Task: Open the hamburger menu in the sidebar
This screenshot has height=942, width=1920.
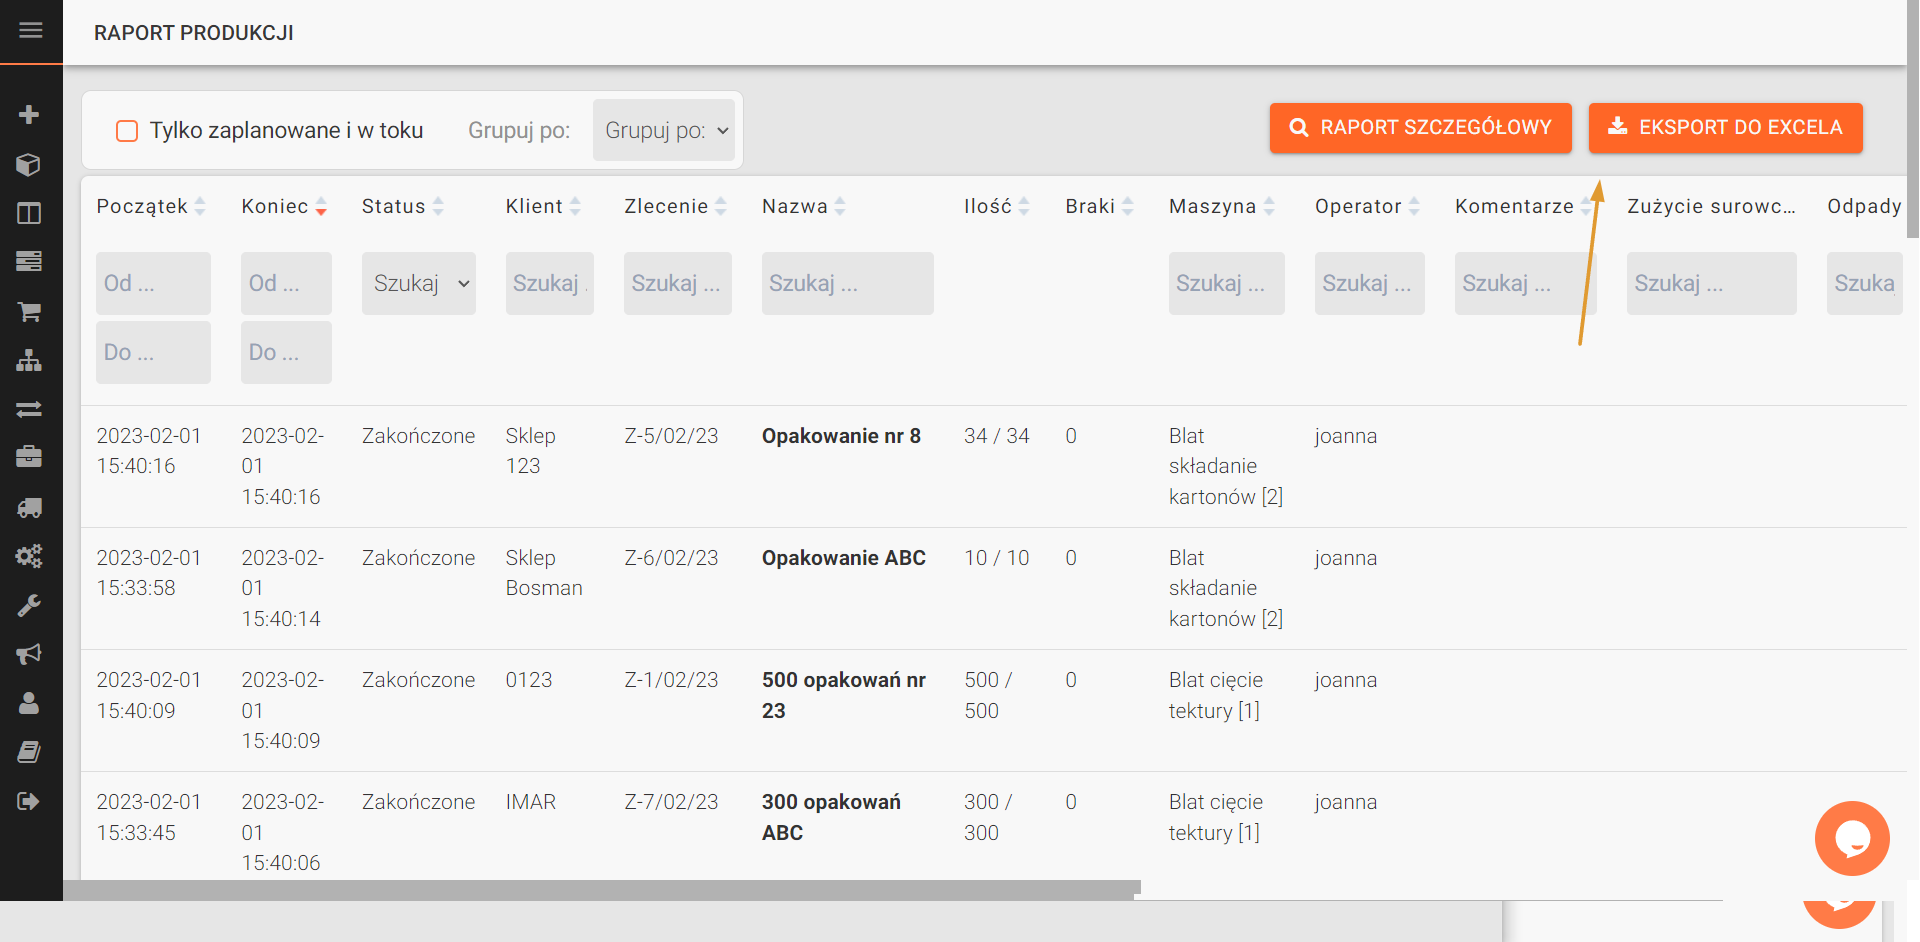Action: click(x=31, y=30)
